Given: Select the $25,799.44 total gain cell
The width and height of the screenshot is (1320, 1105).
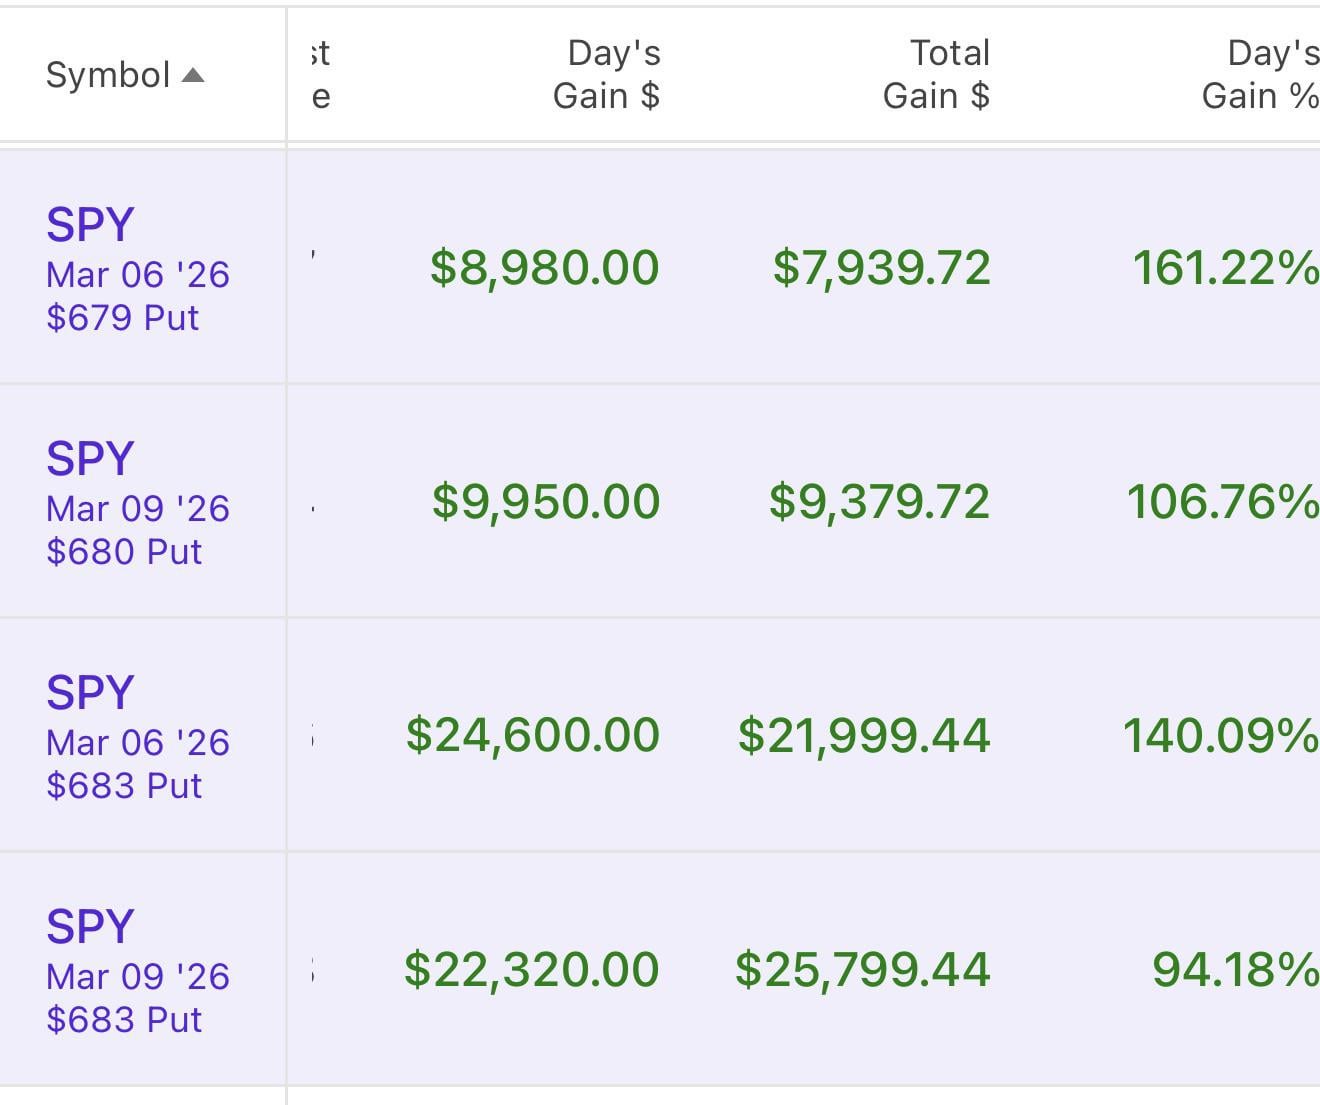Looking at the screenshot, I should 863,970.
